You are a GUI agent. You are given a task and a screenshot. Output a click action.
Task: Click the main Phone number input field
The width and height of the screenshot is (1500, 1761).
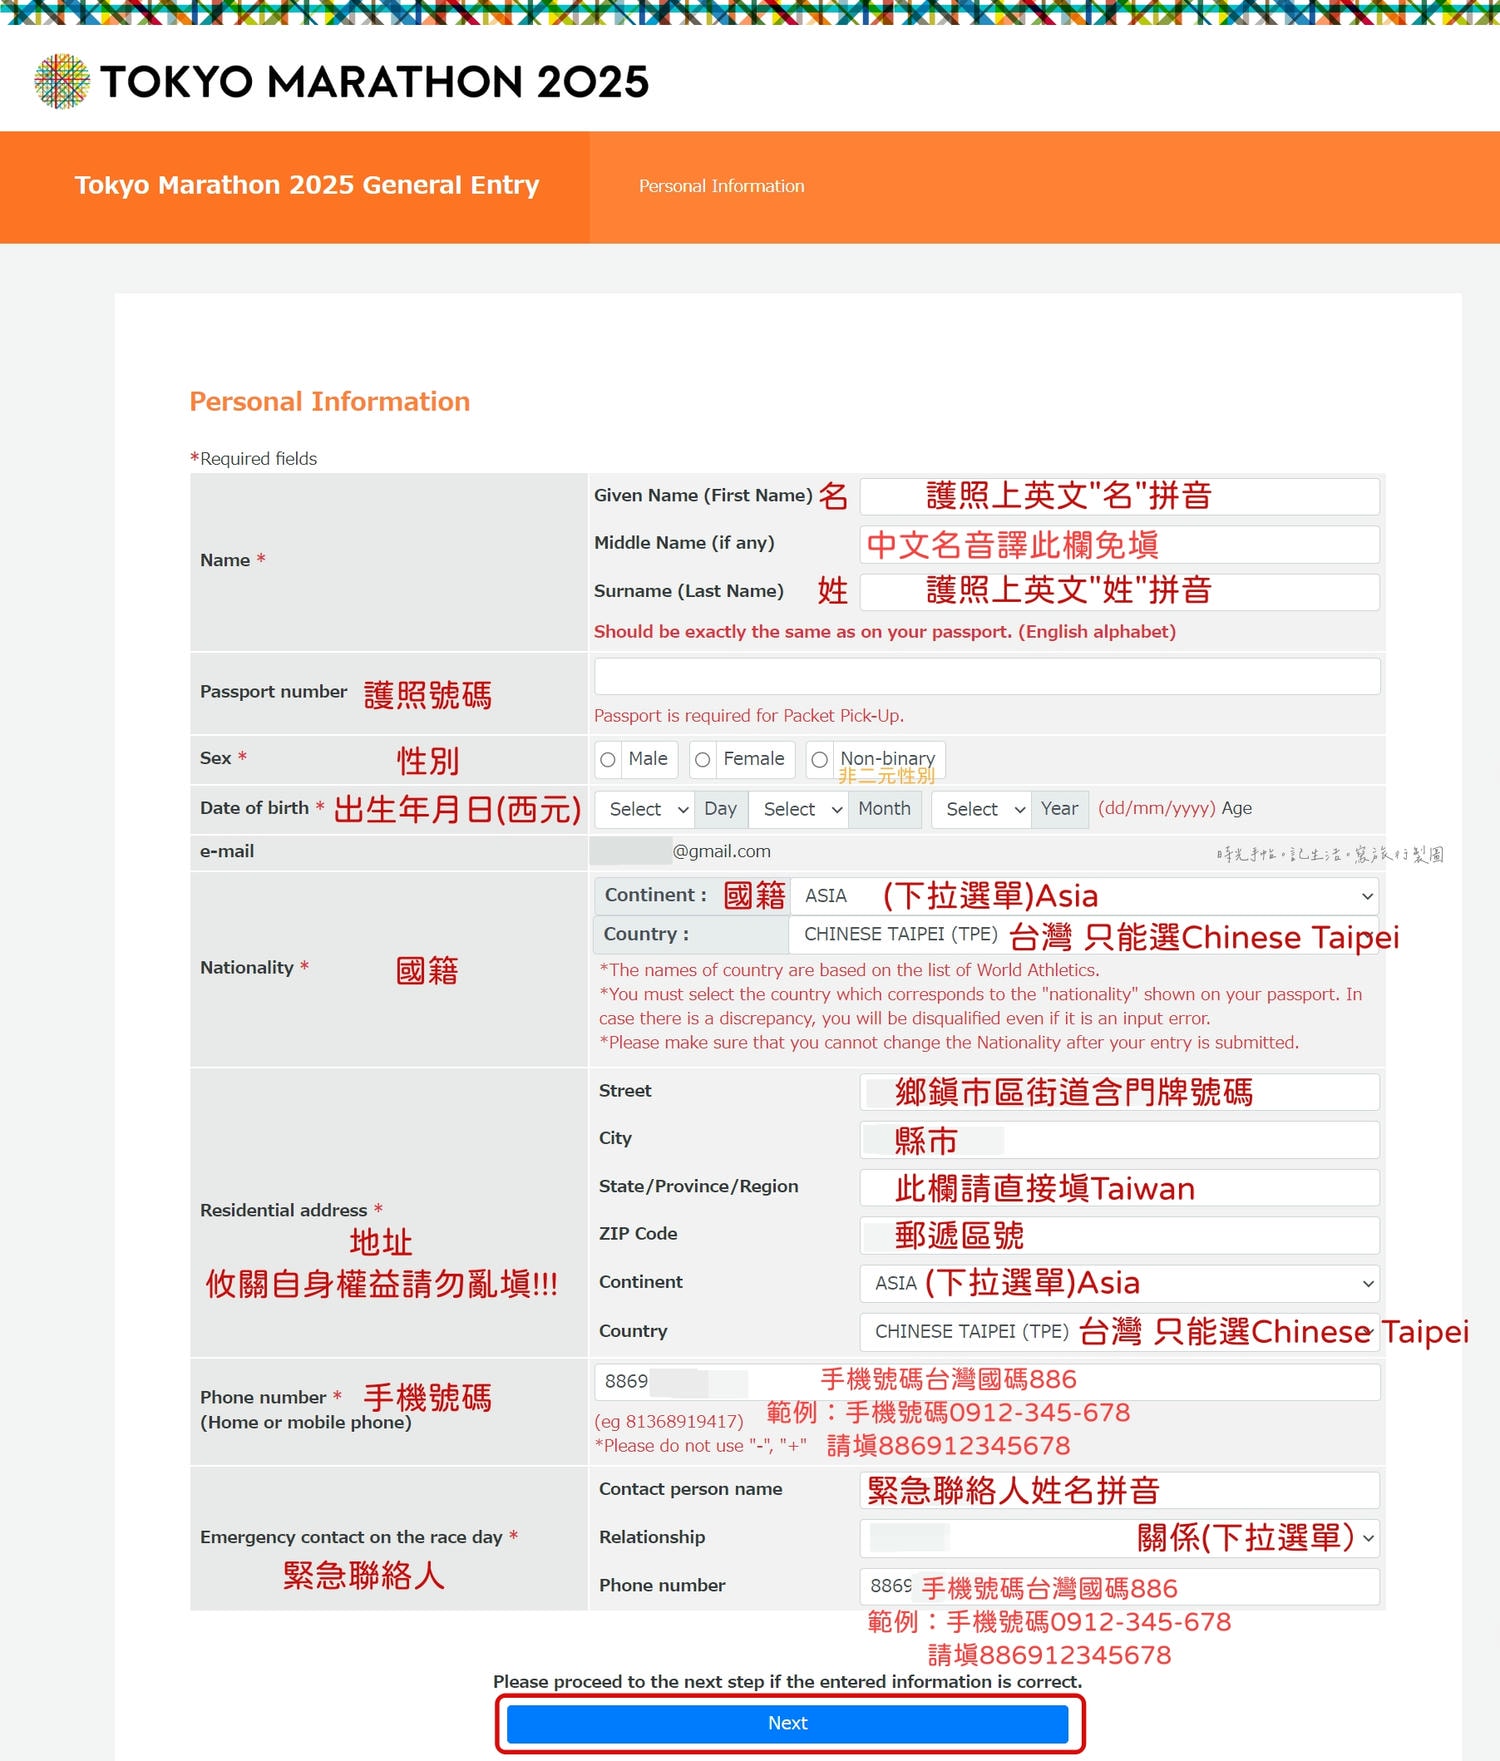[x=987, y=1382]
